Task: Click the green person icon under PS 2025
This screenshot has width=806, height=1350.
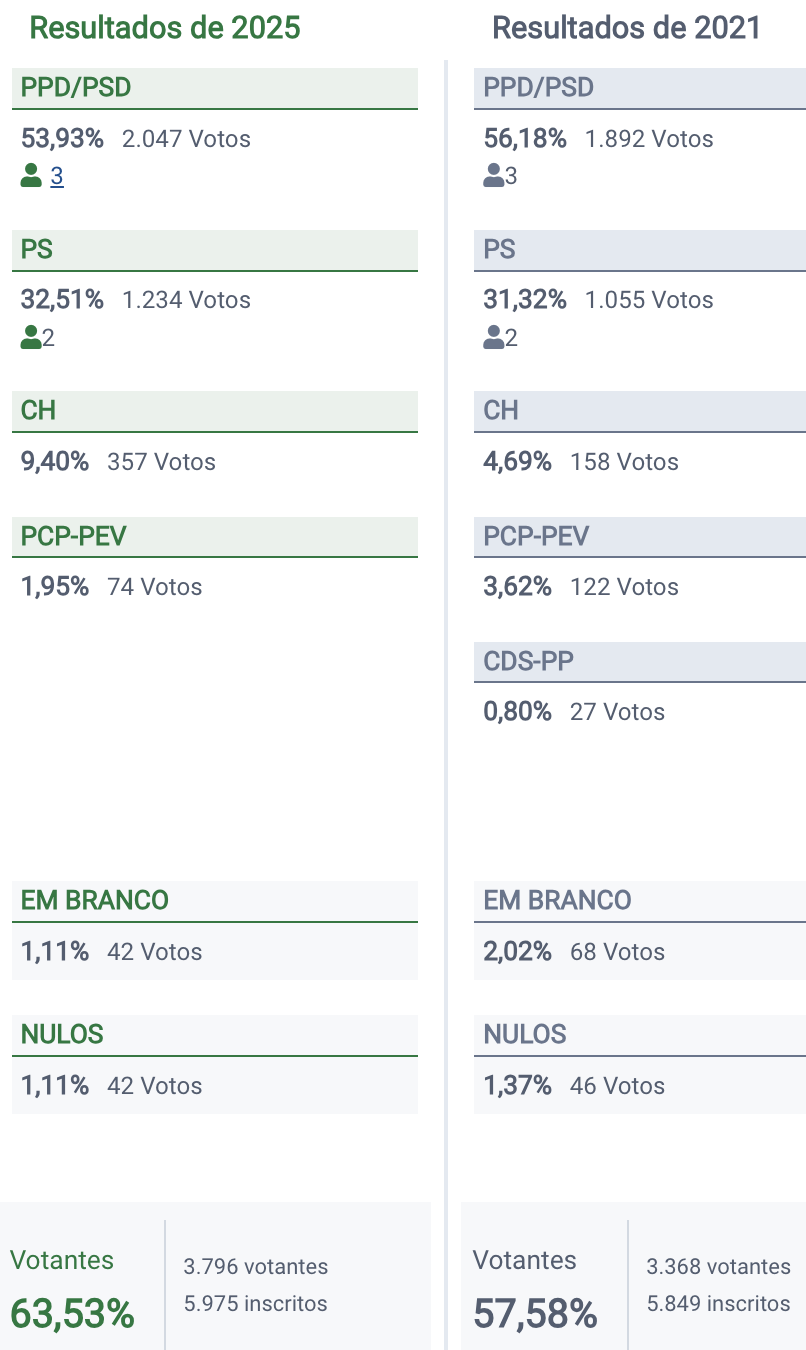Action: [31, 338]
